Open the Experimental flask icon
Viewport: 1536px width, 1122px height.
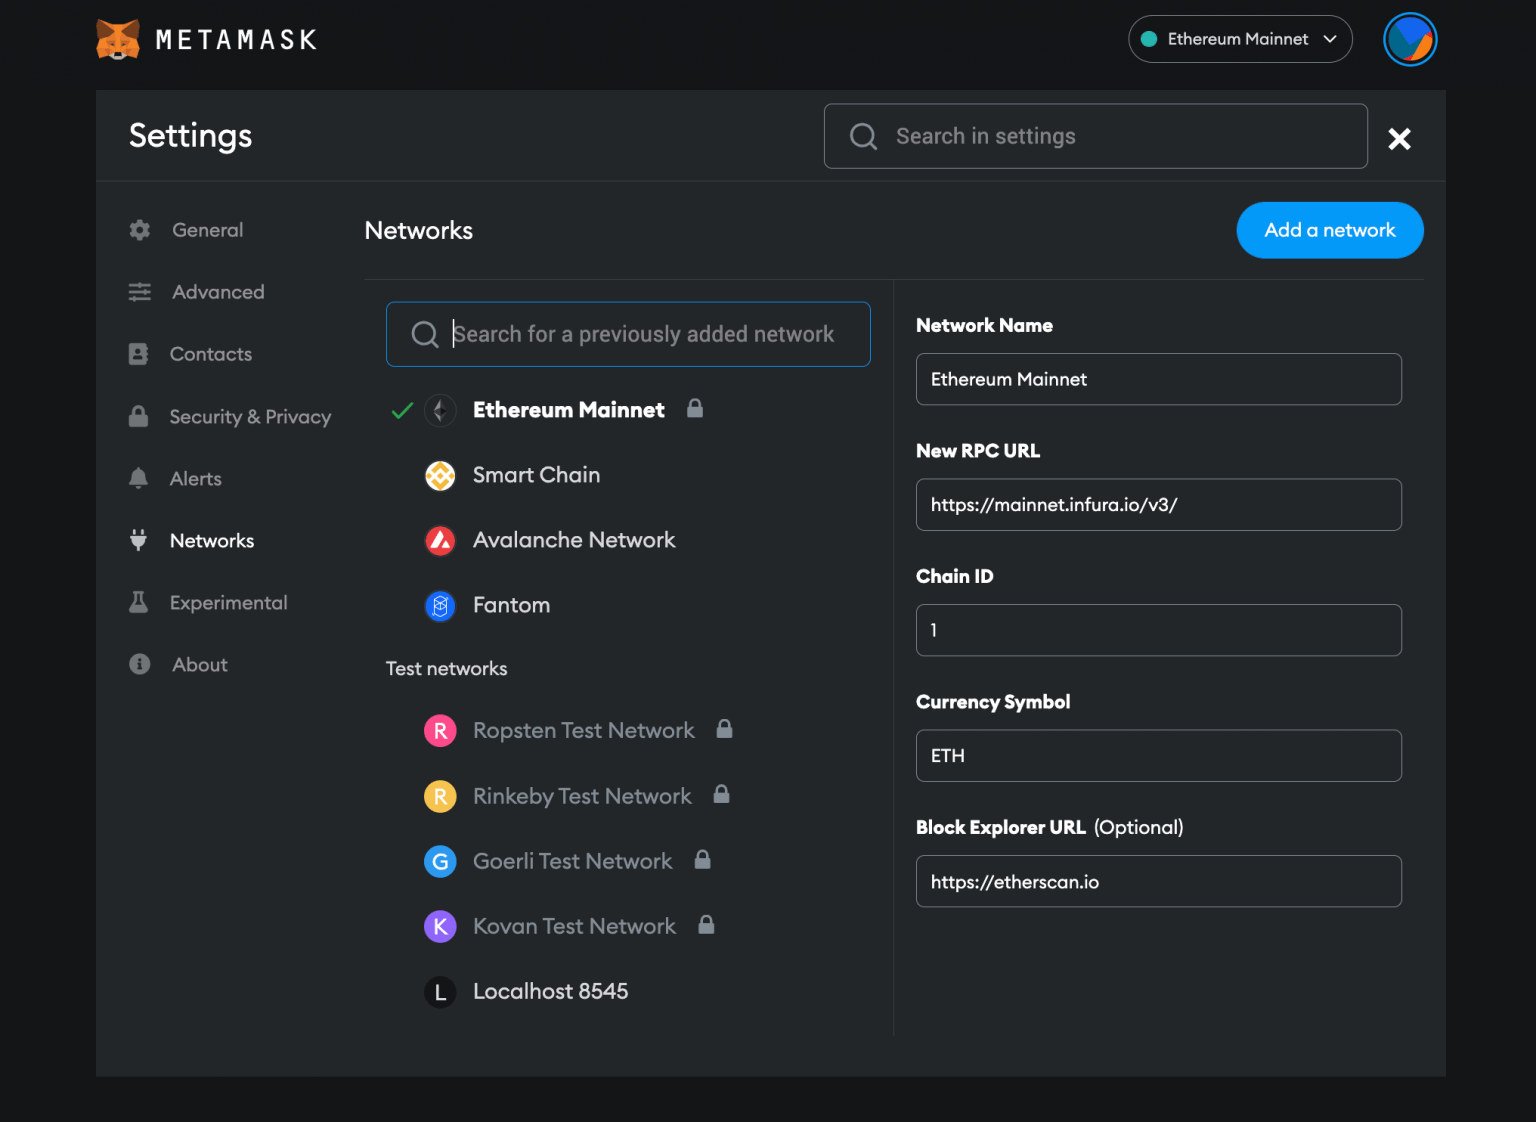139,602
